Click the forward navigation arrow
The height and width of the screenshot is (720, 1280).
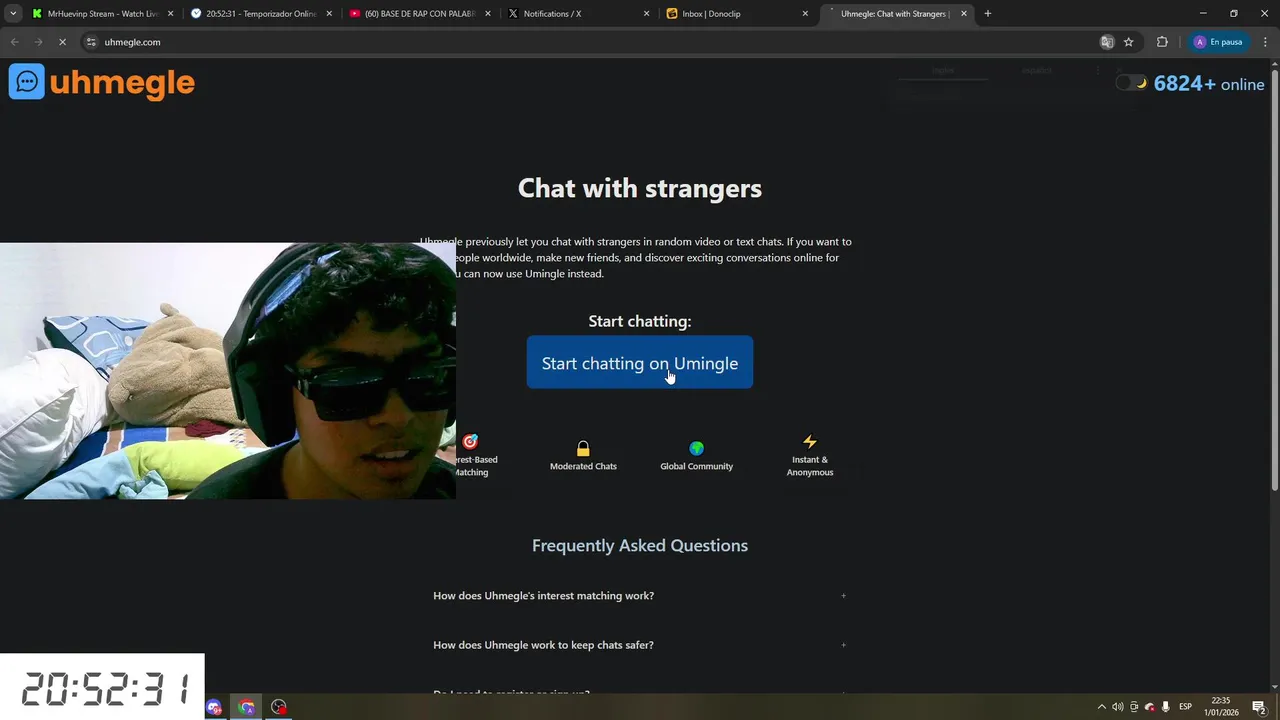tap(38, 42)
